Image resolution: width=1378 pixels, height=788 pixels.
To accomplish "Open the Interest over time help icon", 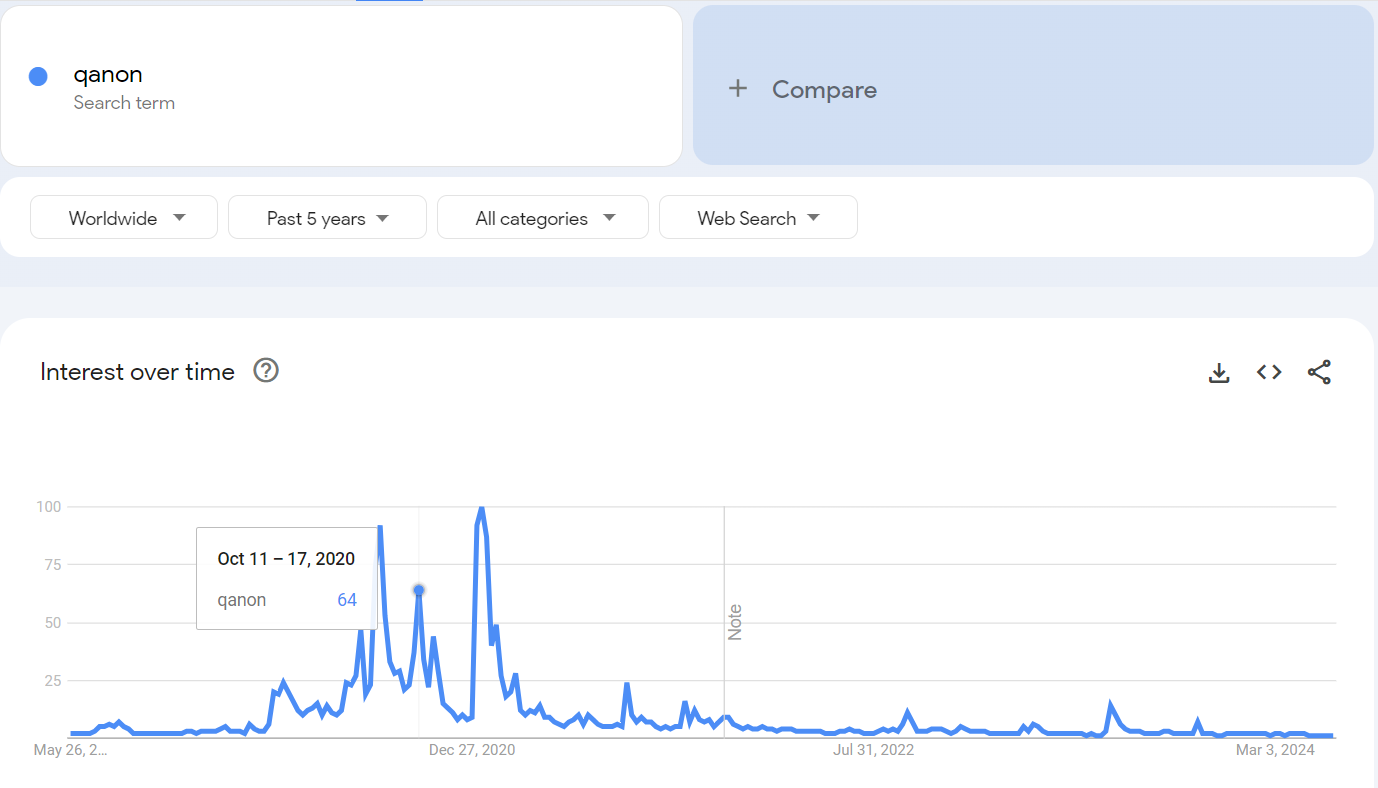I will [x=266, y=371].
